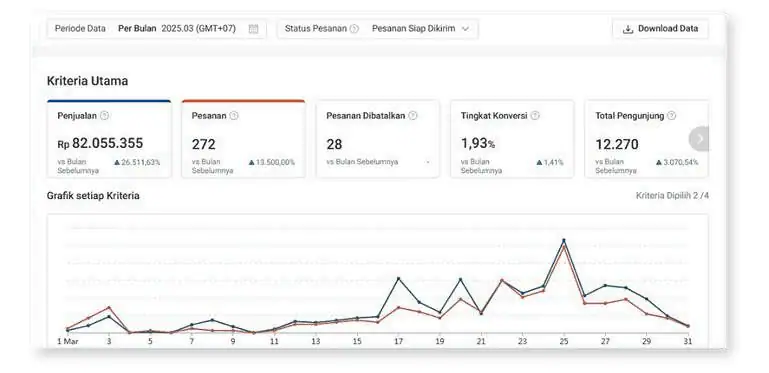
Task: Click info icon beside Total Pengunjung
Action: pyautogui.click(x=671, y=116)
